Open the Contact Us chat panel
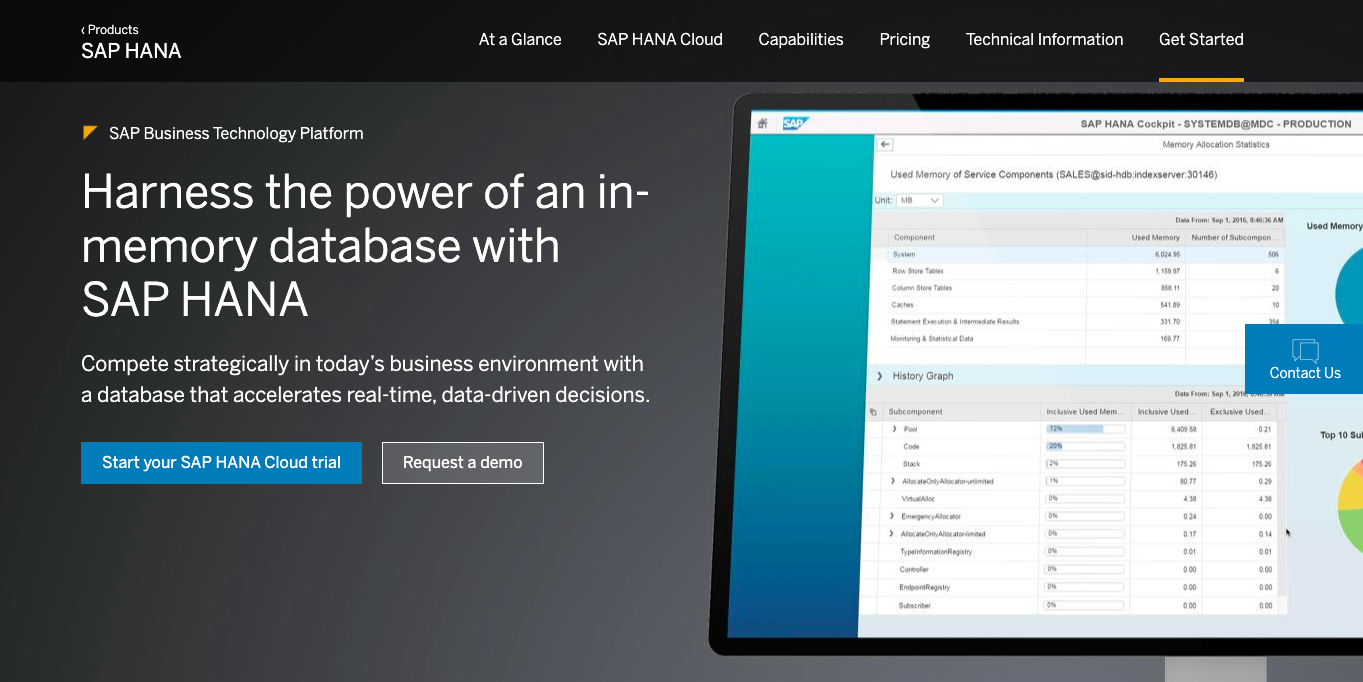This screenshot has height=682, width=1363. click(x=1304, y=359)
